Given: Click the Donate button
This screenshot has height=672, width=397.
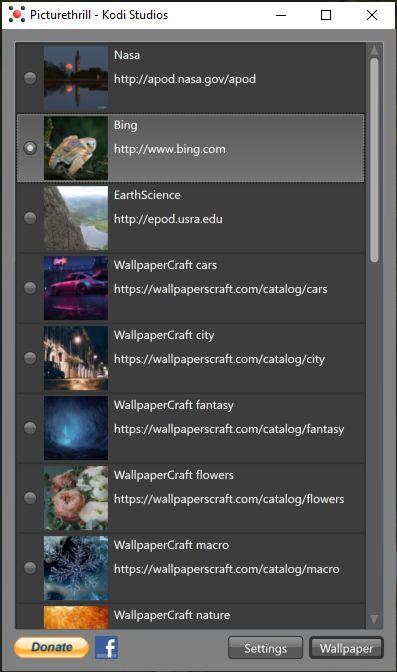Looking at the screenshot, I should tap(51, 647).
